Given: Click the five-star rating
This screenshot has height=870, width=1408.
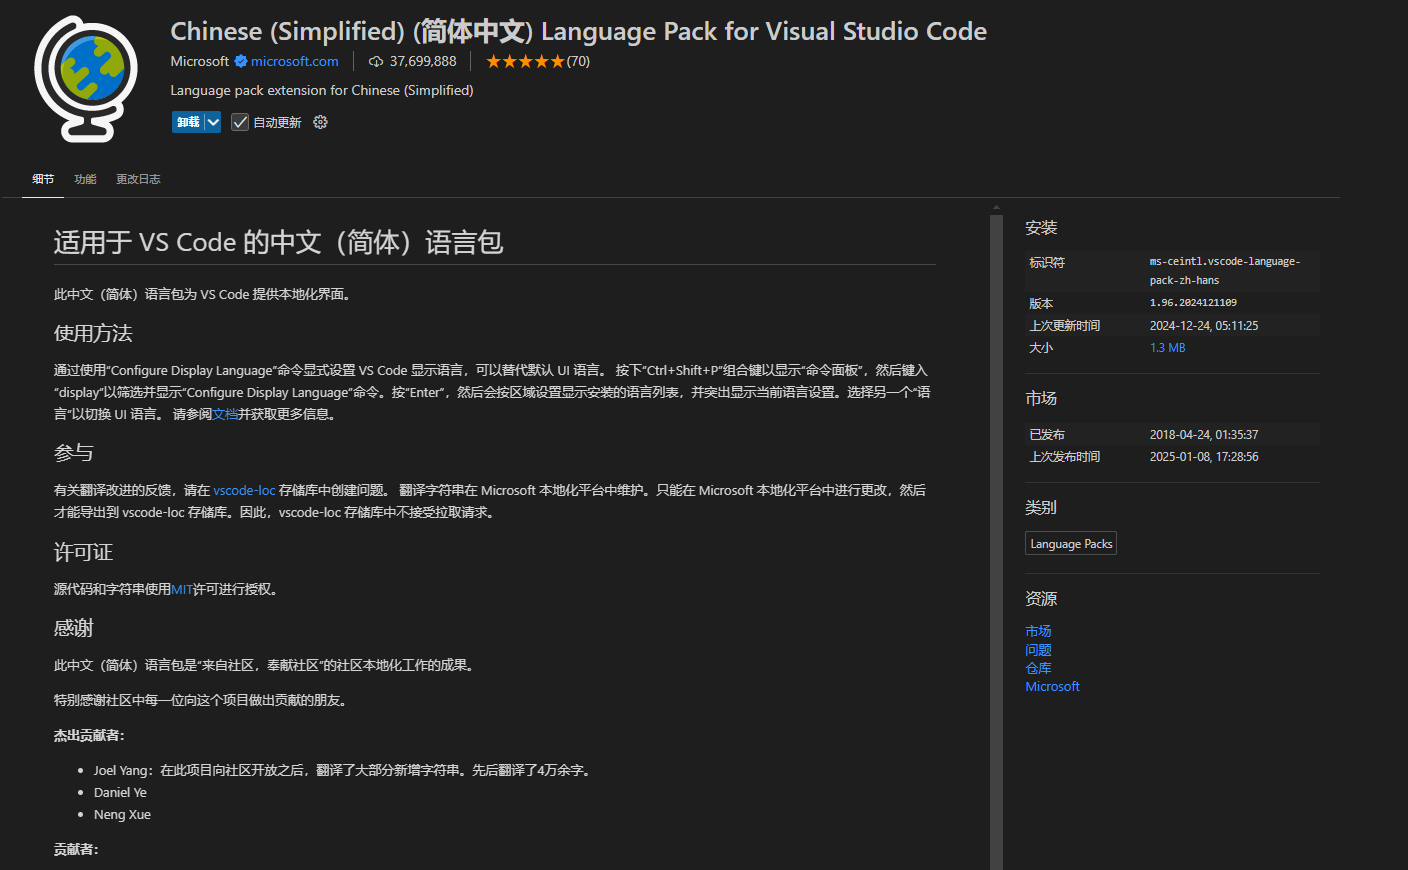Looking at the screenshot, I should tap(525, 61).
